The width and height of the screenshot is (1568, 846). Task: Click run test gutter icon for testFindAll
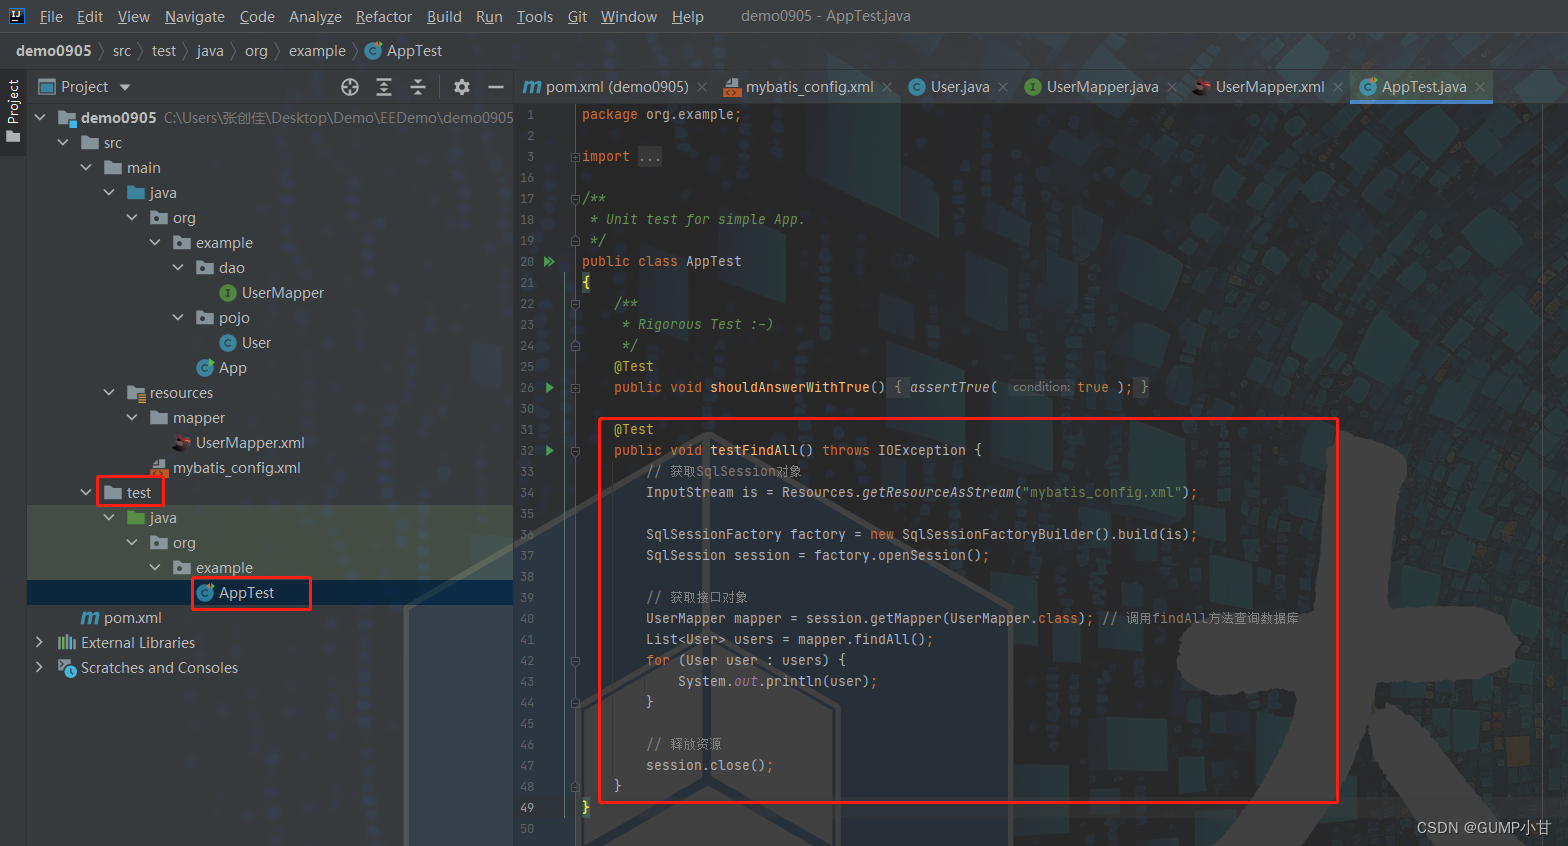(549, 451)
